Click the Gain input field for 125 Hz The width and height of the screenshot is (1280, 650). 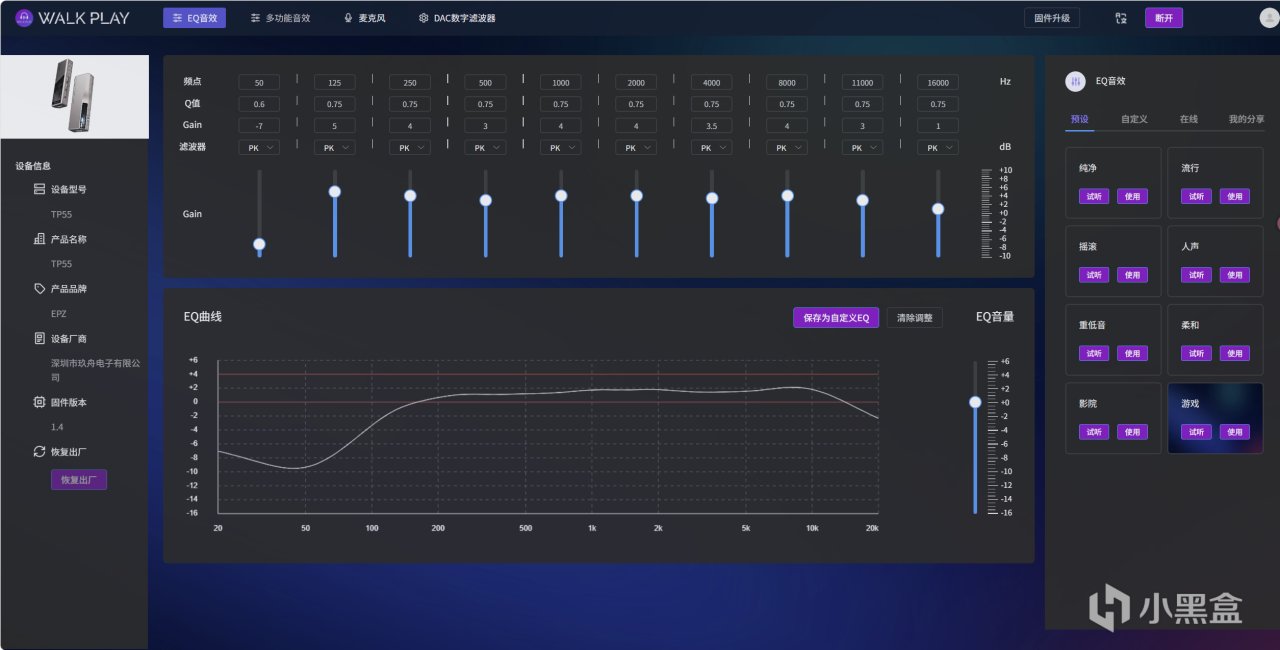tap(334, 126)
